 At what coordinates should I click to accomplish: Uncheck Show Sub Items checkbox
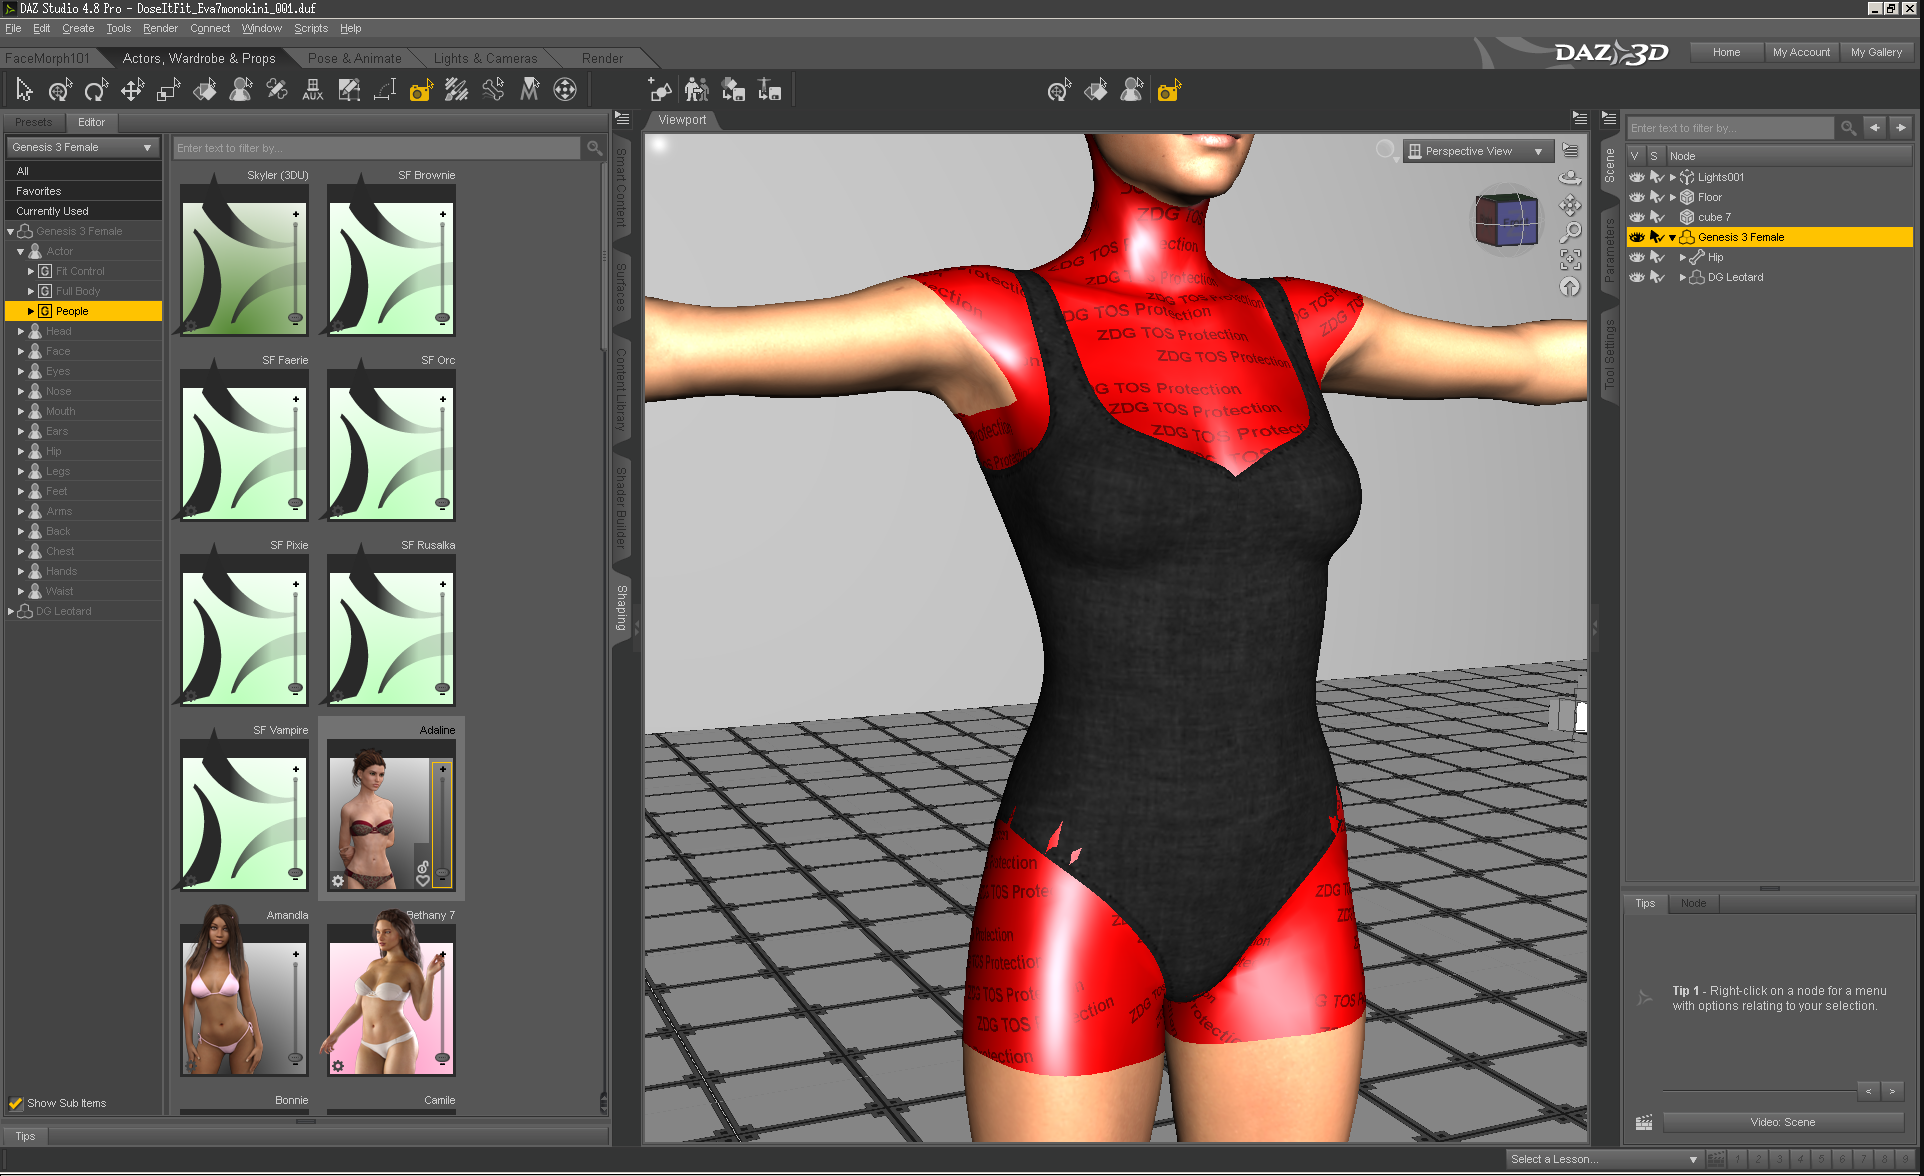click(16, 1103)
